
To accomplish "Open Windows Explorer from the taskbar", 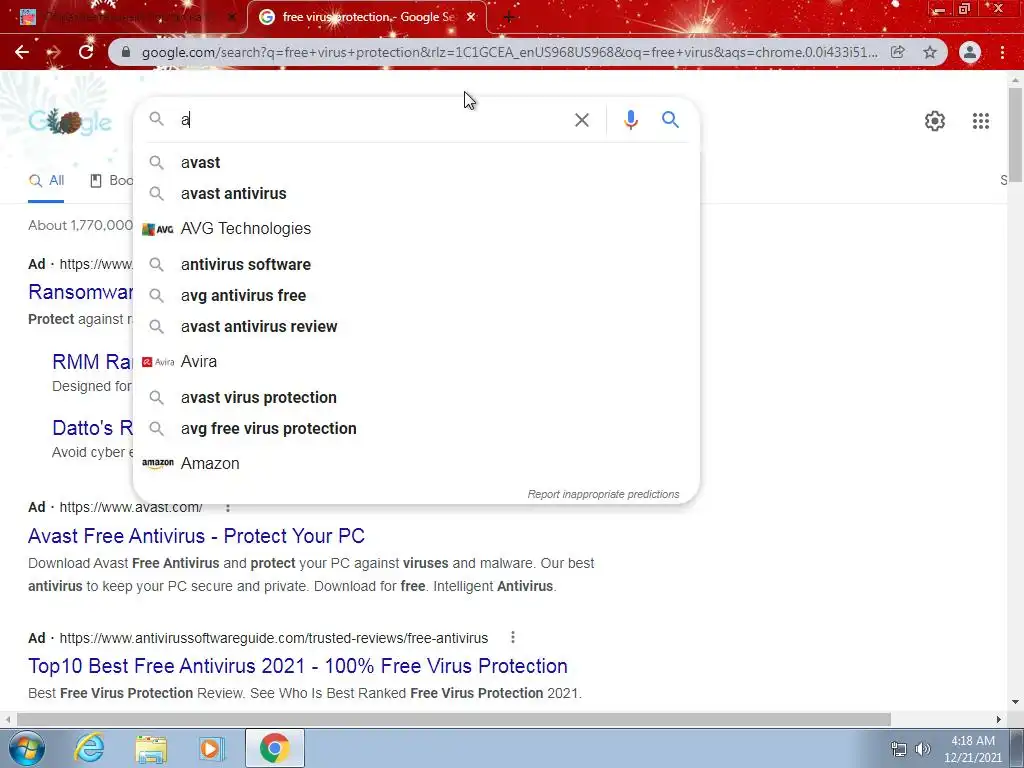I will pos(151,748).
